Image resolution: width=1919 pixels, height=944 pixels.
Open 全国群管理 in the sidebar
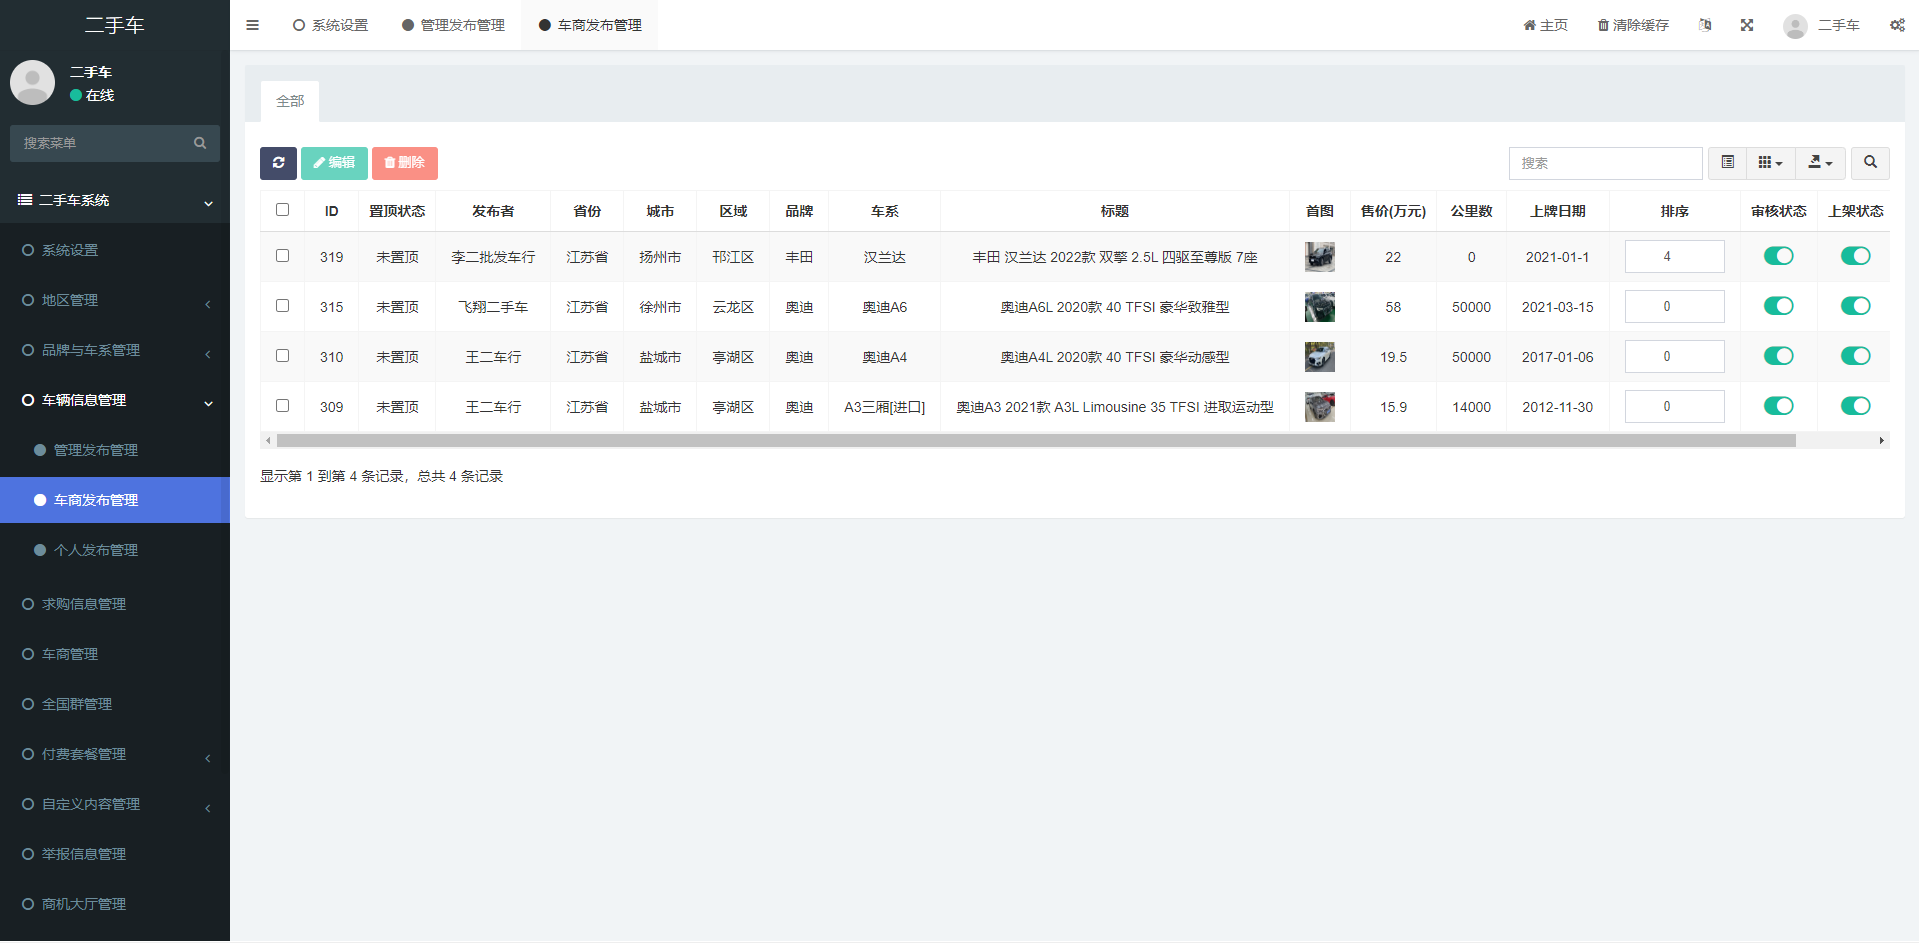click(115, 704)
